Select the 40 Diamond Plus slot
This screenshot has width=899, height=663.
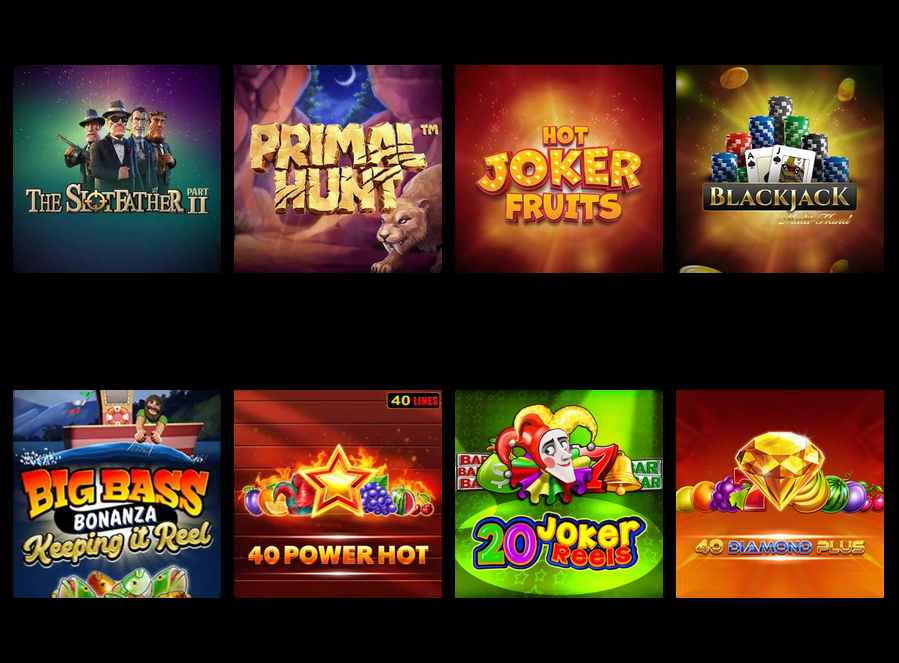click(x=780, y=494)
